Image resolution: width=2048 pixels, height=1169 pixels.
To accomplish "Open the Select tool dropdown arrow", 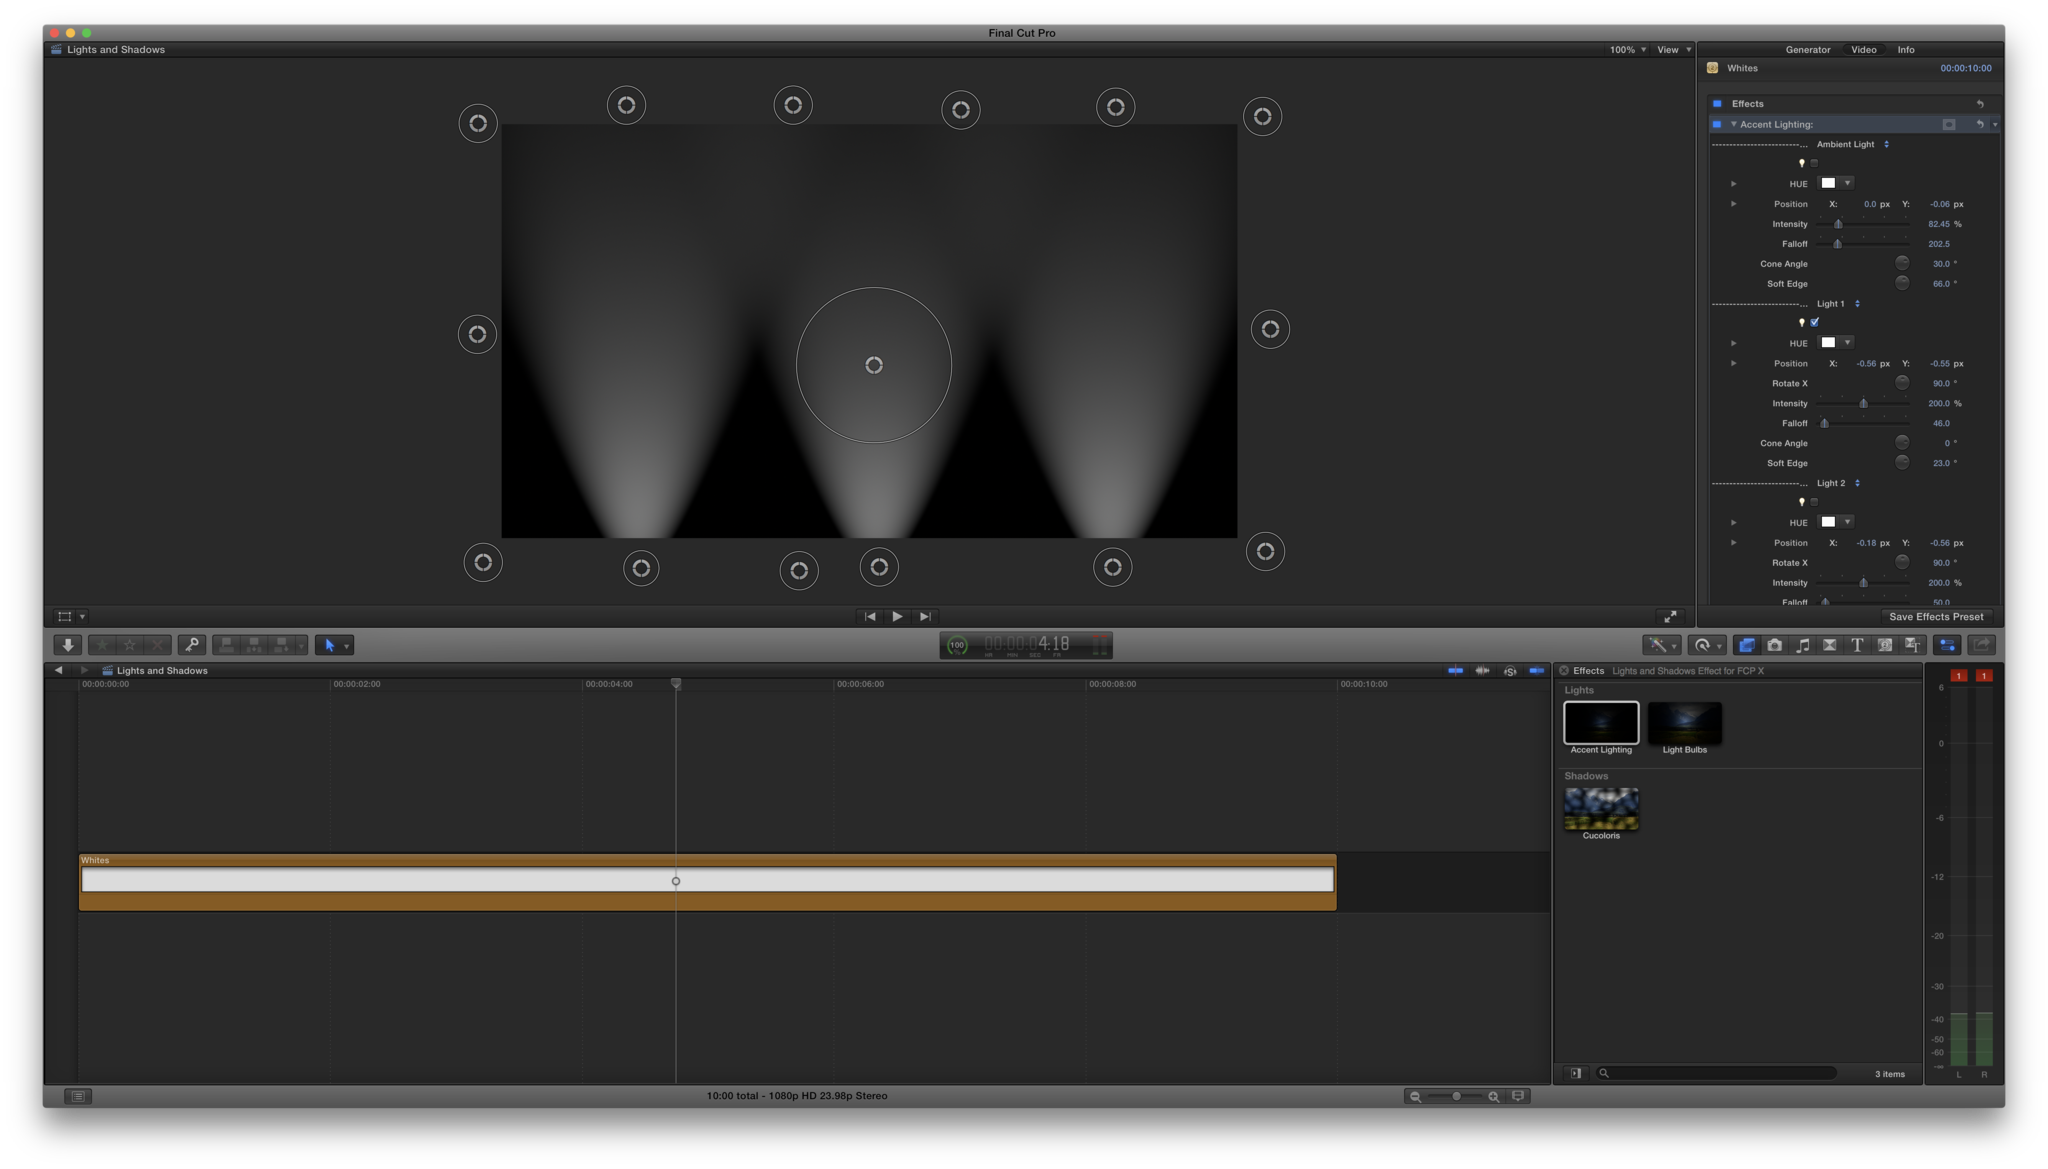I will pyautogui.click(x=347, y=646).
